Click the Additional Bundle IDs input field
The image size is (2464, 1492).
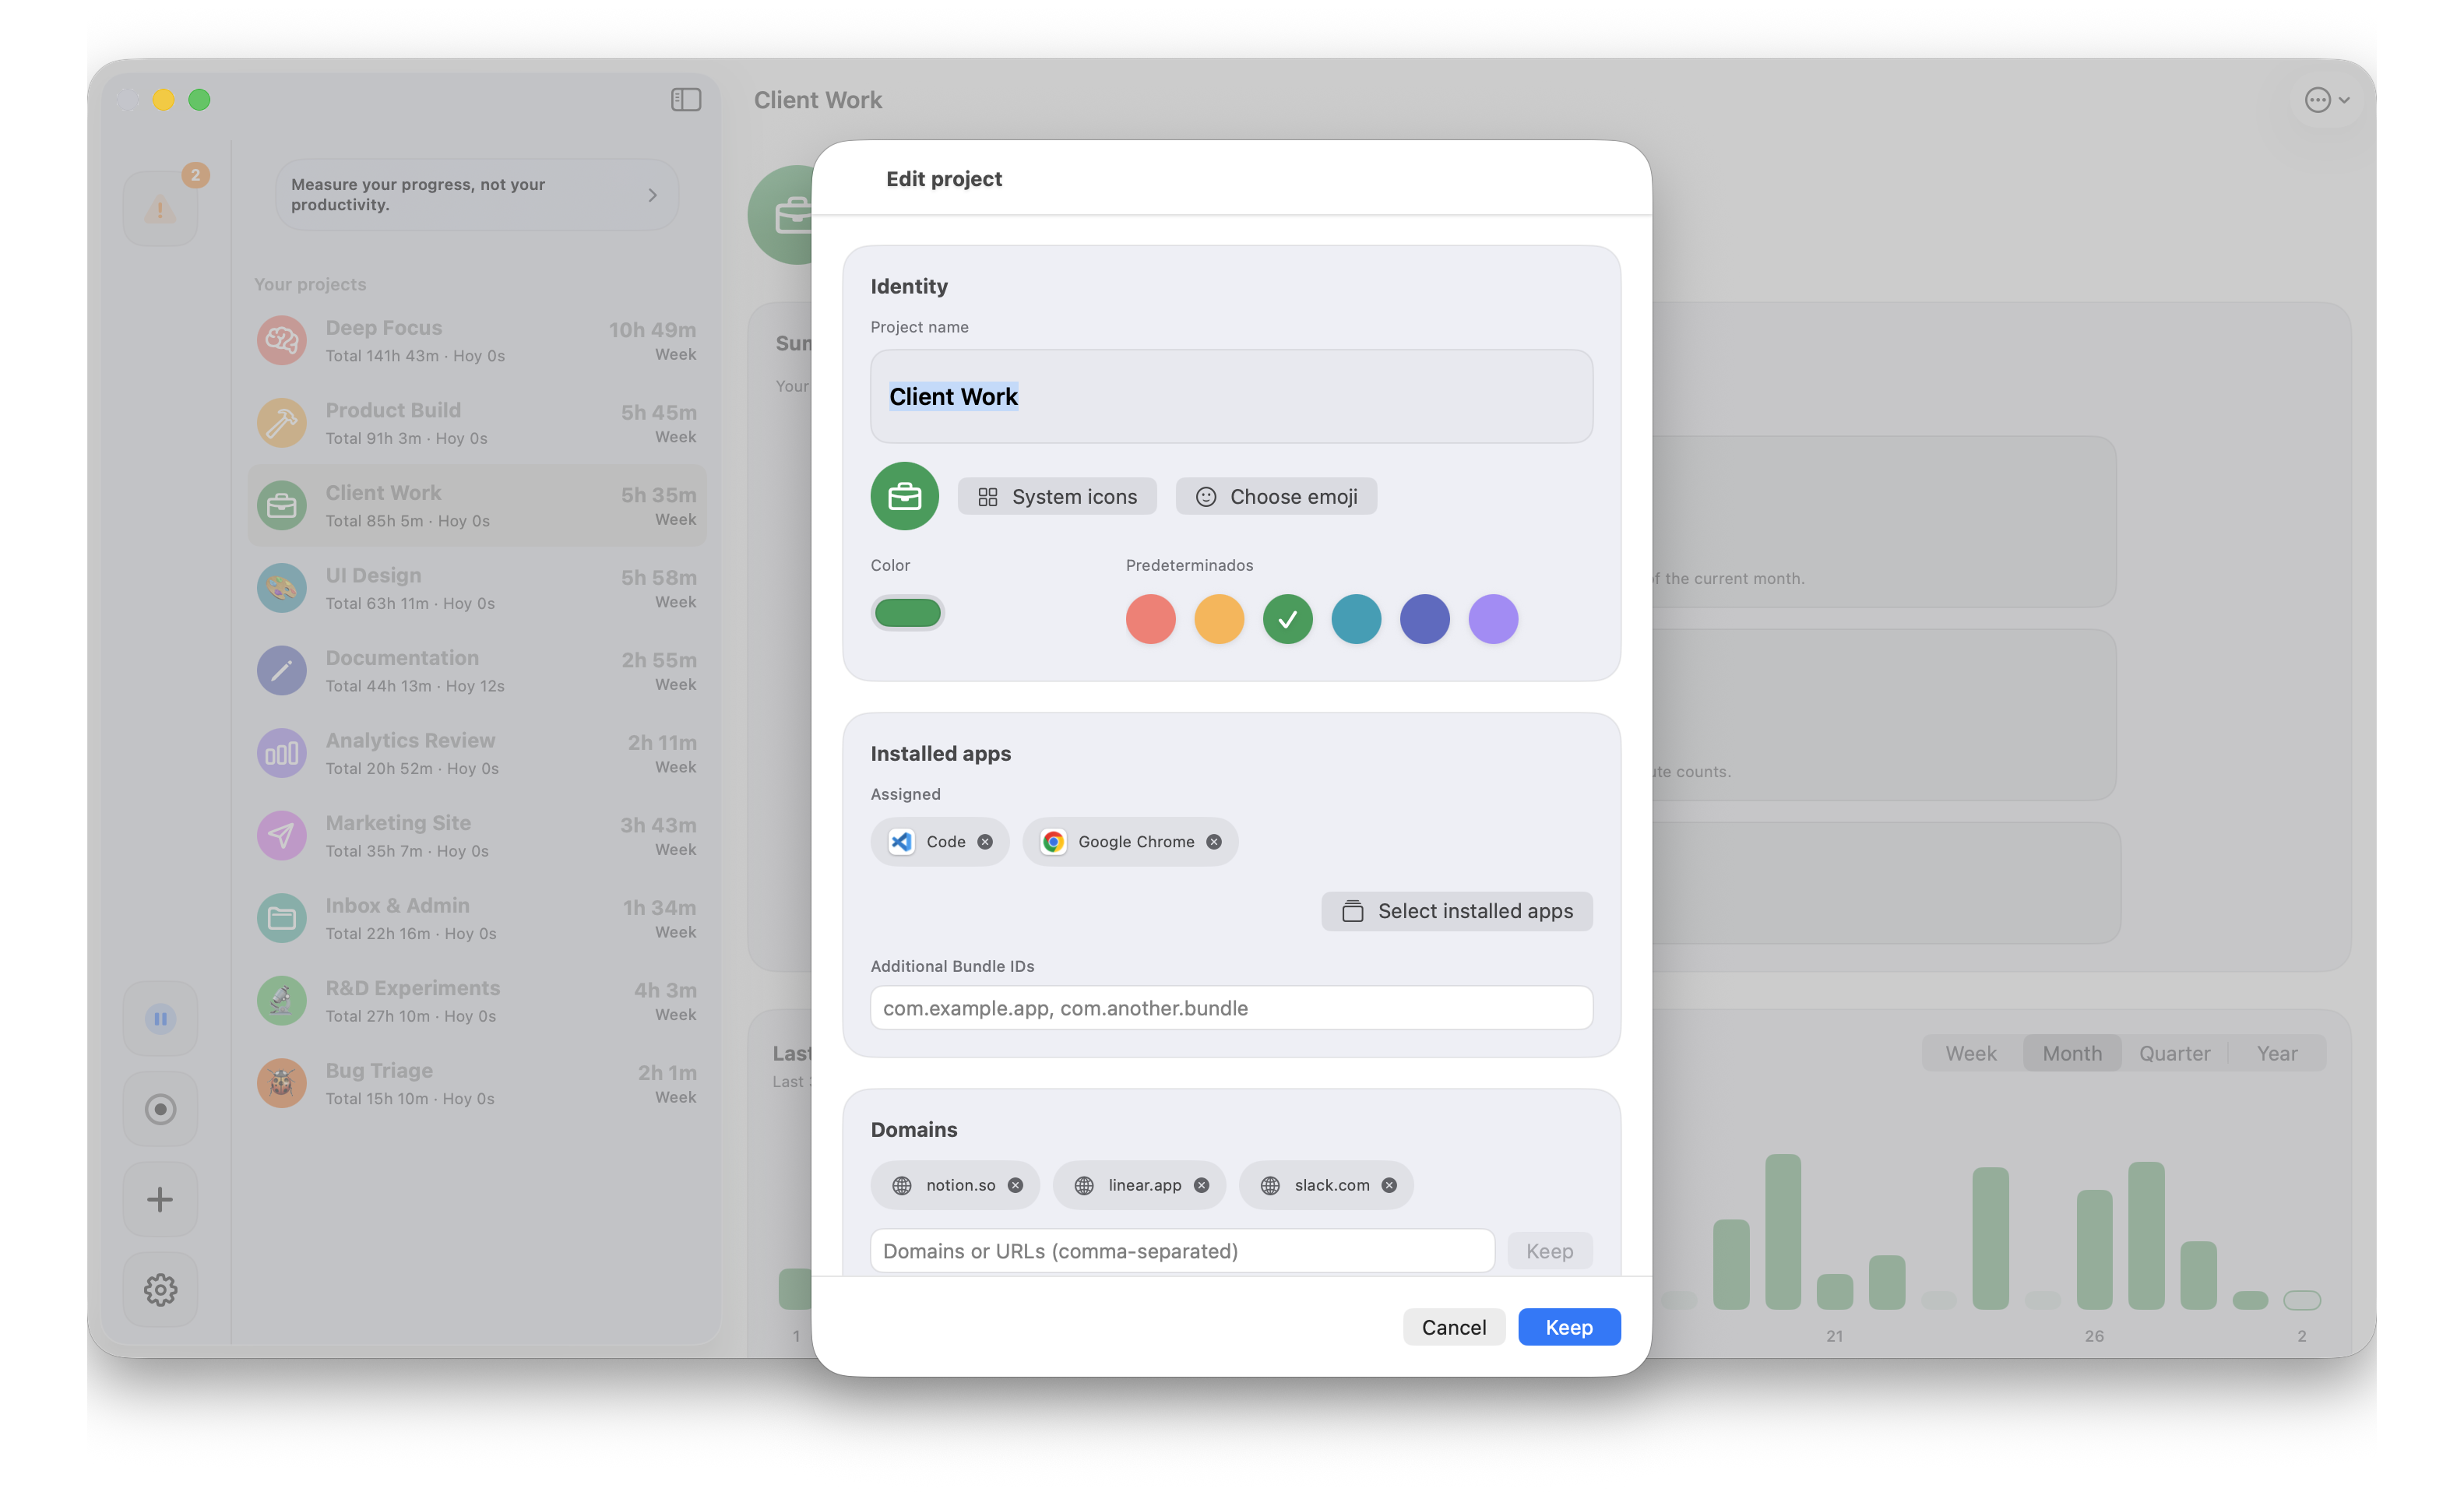point(1231,1008)
